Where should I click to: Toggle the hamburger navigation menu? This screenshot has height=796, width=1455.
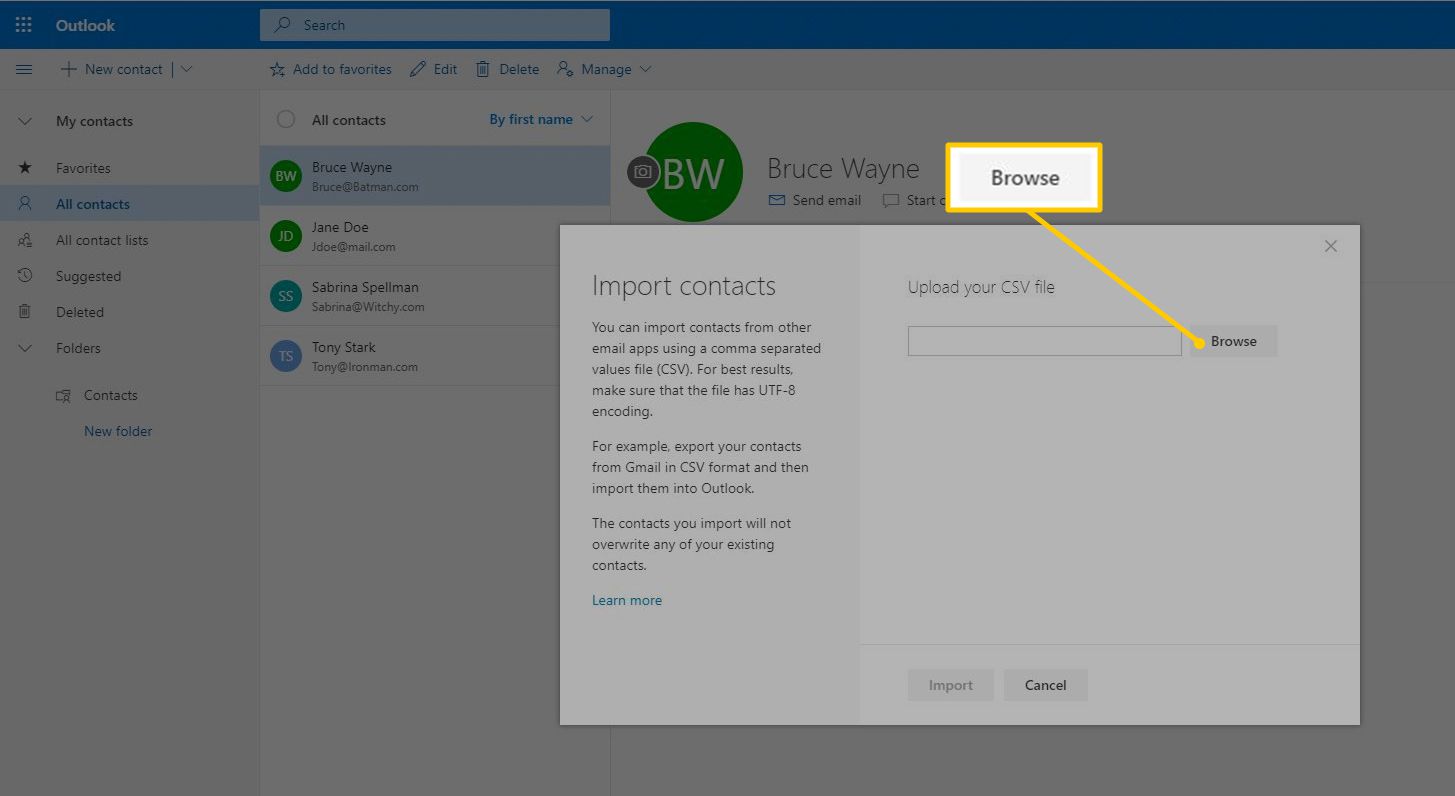coord(25,69)
